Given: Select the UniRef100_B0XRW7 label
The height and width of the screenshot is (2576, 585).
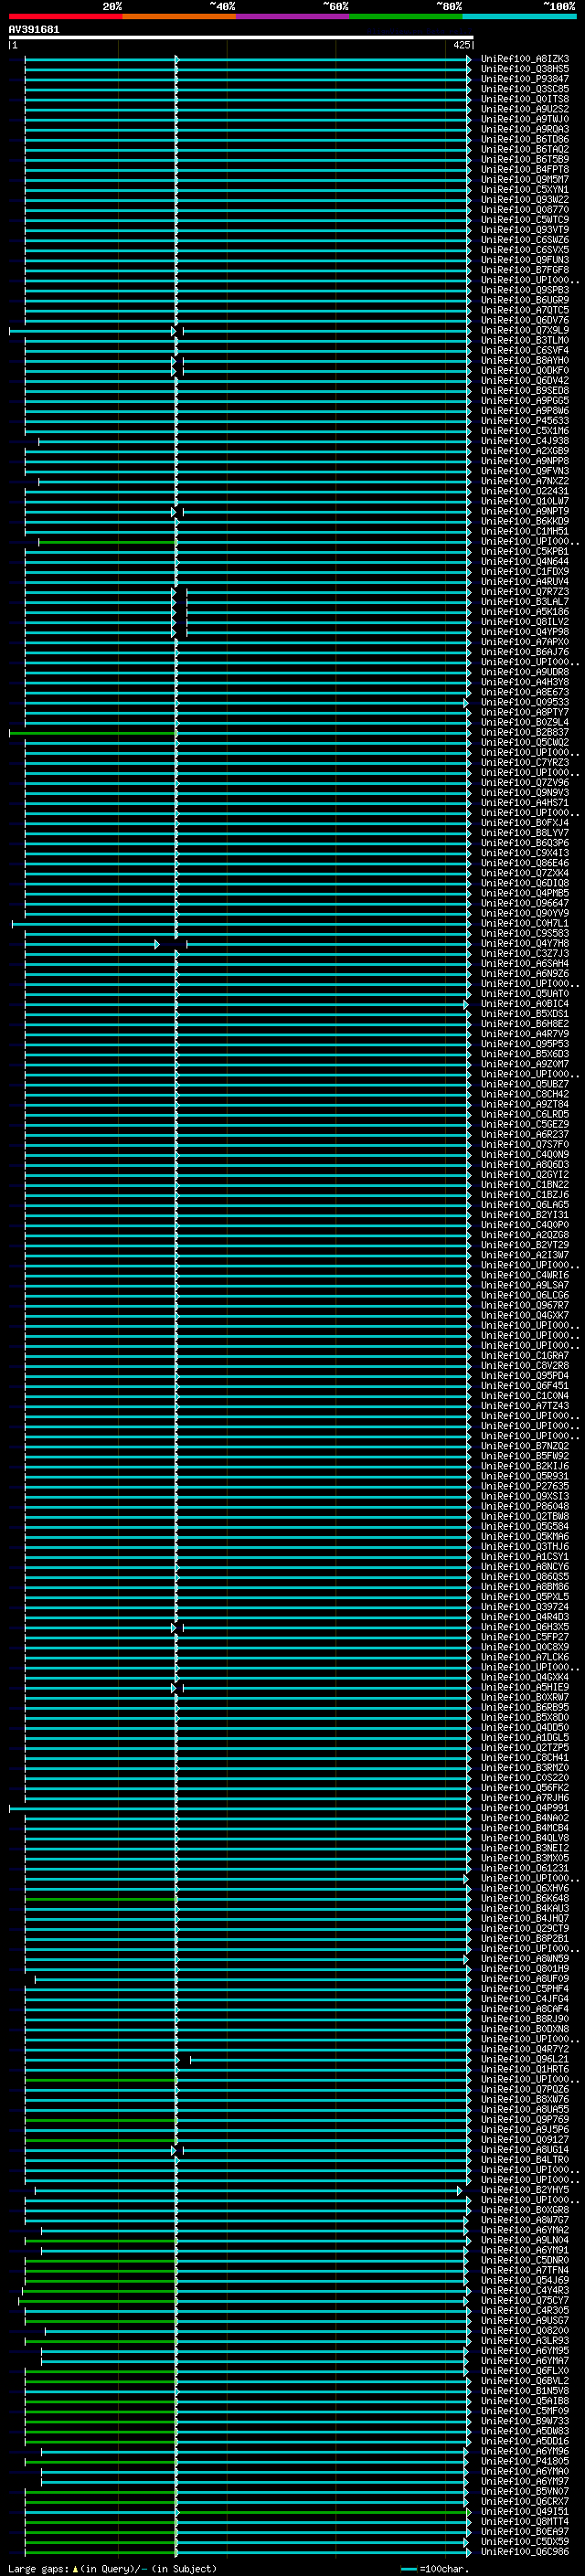Looking at the screenshot, I should [525, 1698].
